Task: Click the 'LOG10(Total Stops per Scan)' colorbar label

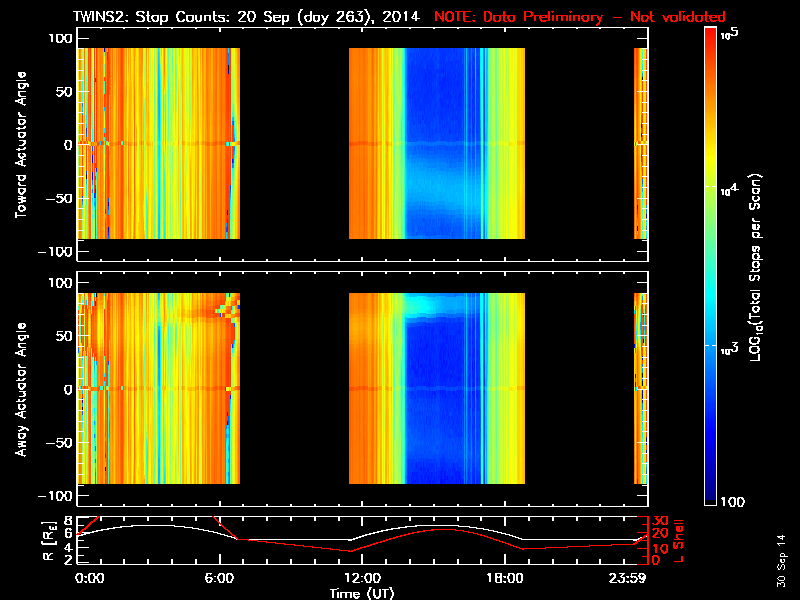Action: pyautogui.click(x=756, y=267)
